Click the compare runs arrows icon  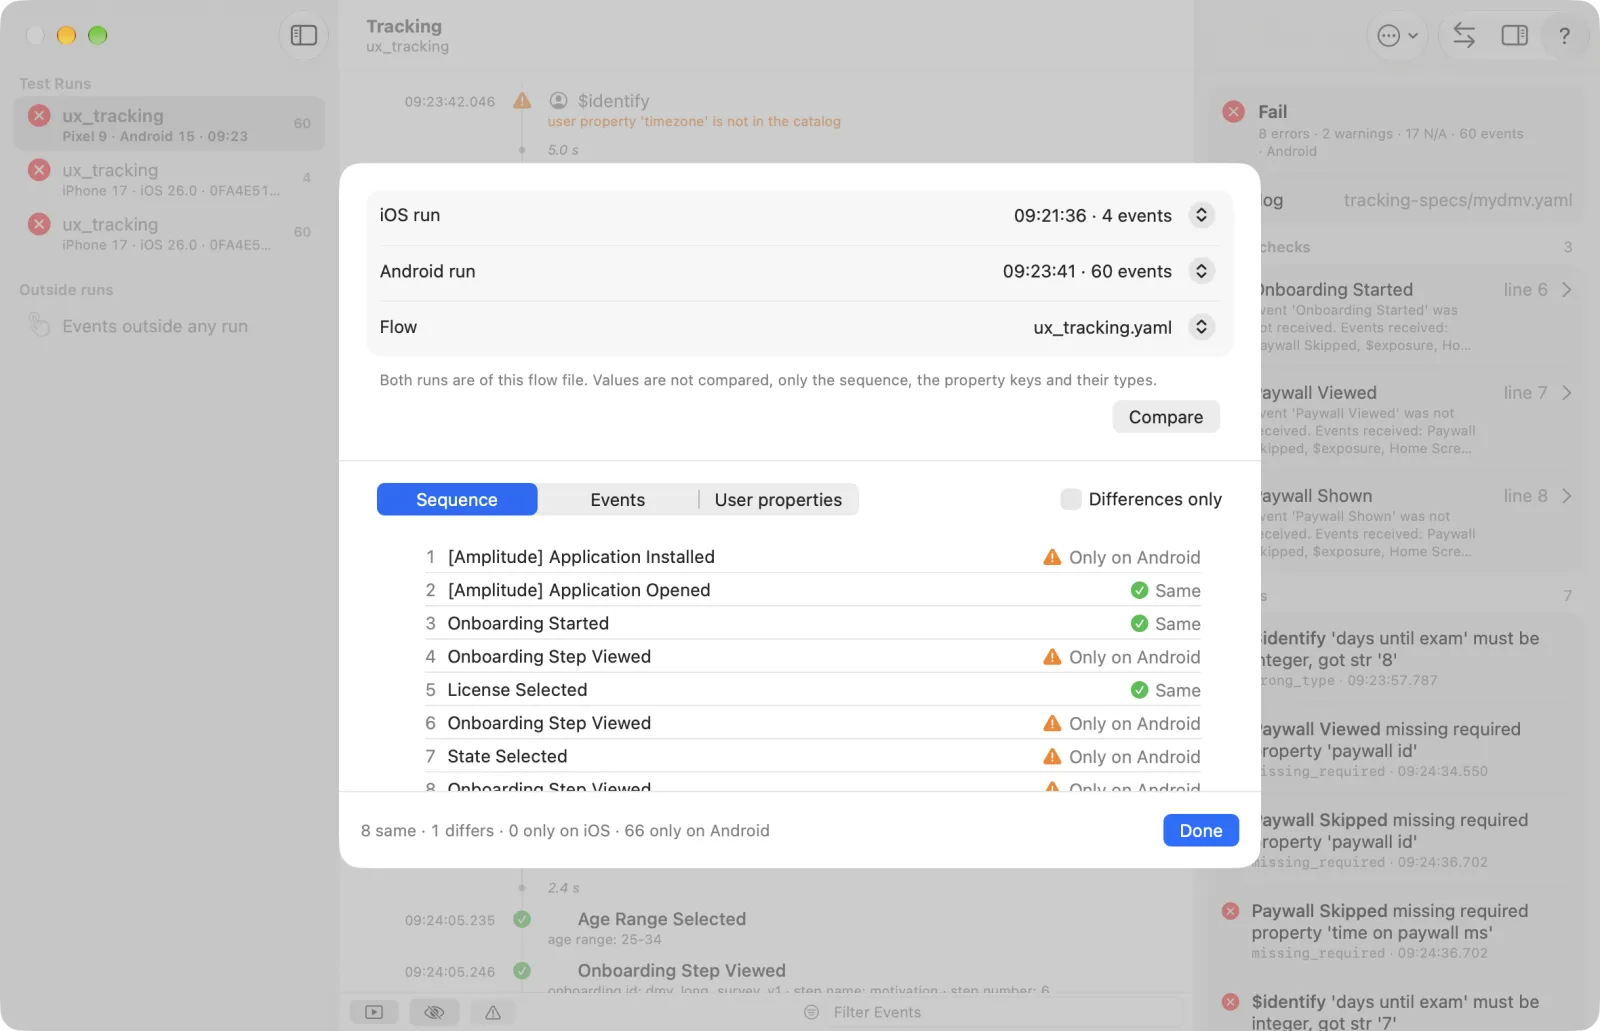[1464, 36]
